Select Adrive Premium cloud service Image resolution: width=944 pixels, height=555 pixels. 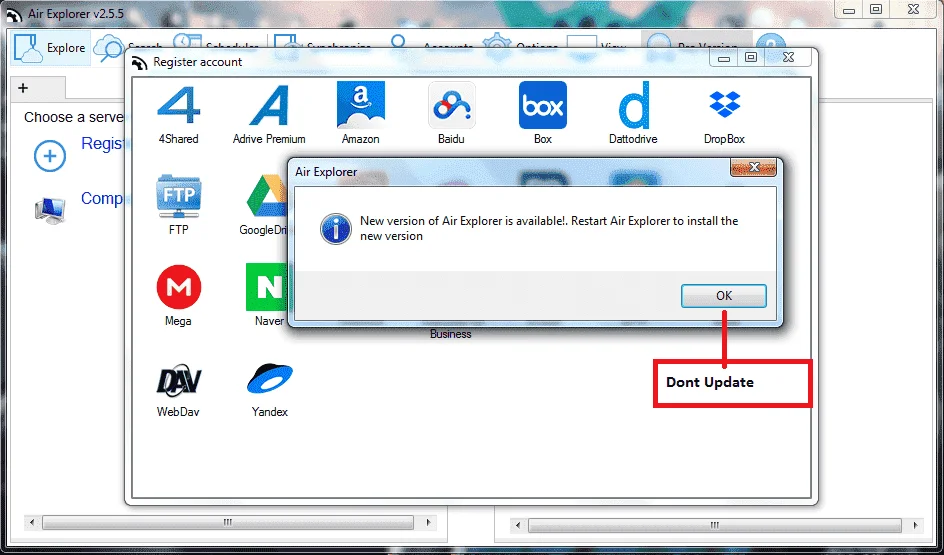pyautogui.click(x=269, y=106)
